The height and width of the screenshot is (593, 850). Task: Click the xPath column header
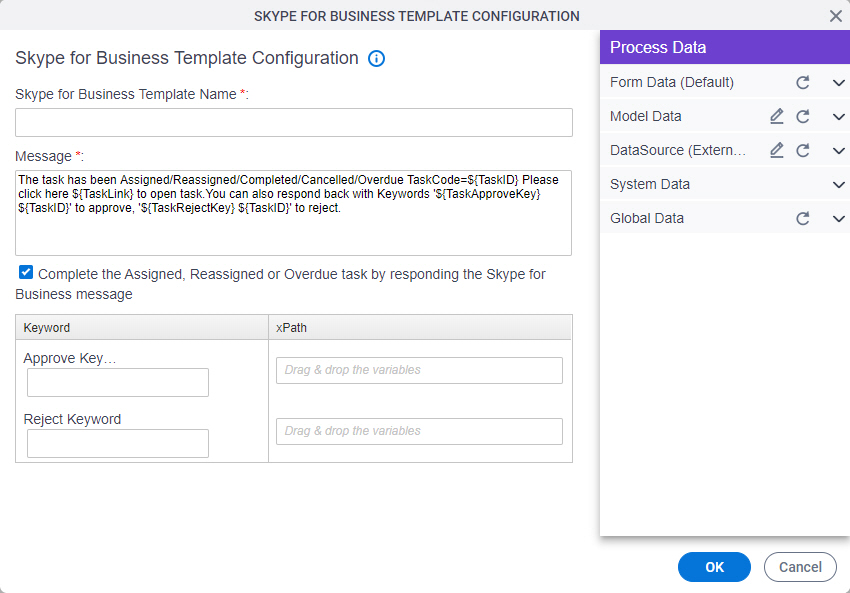pyautogui.click(x=420, y=327)
